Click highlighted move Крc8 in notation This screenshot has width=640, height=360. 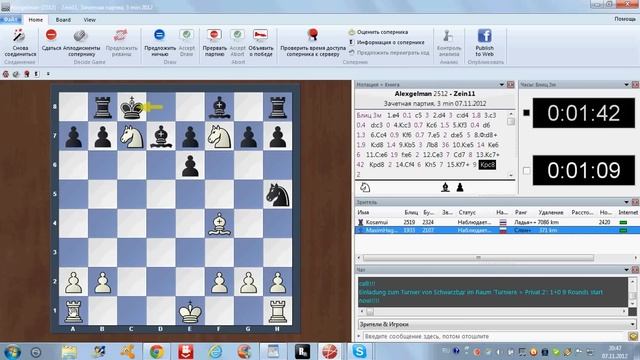pyautogui.click(x=487, y=164)
